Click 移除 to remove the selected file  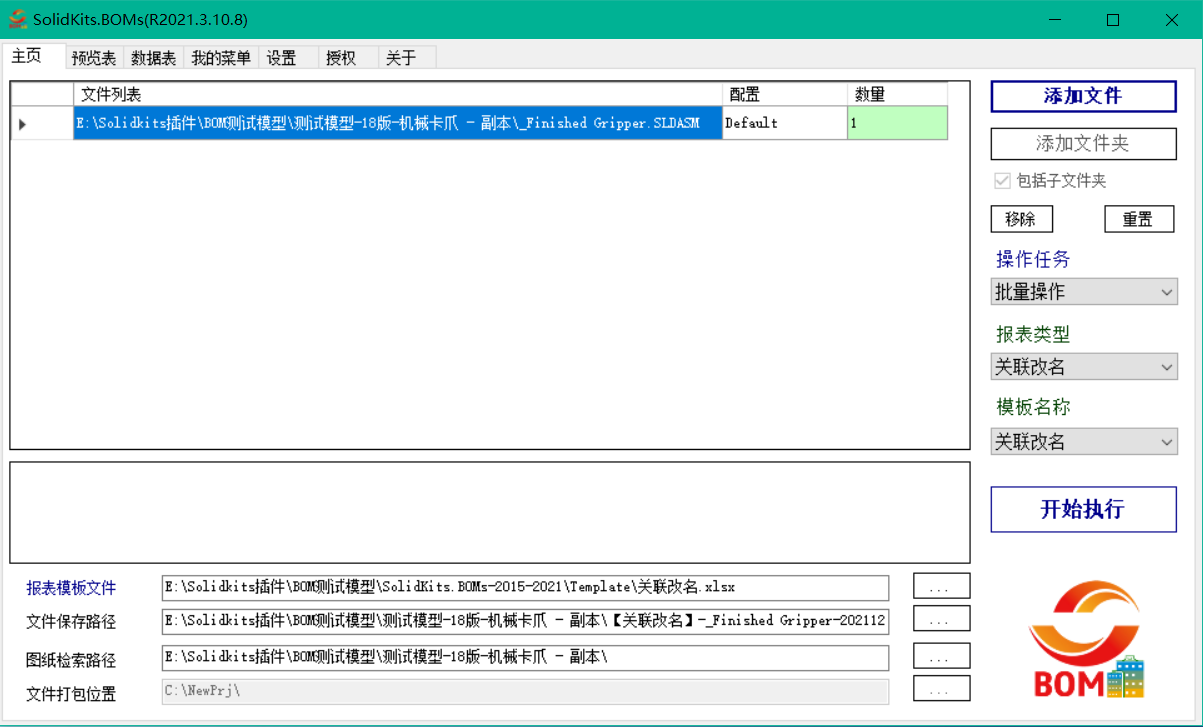[x=1022, y=218]
